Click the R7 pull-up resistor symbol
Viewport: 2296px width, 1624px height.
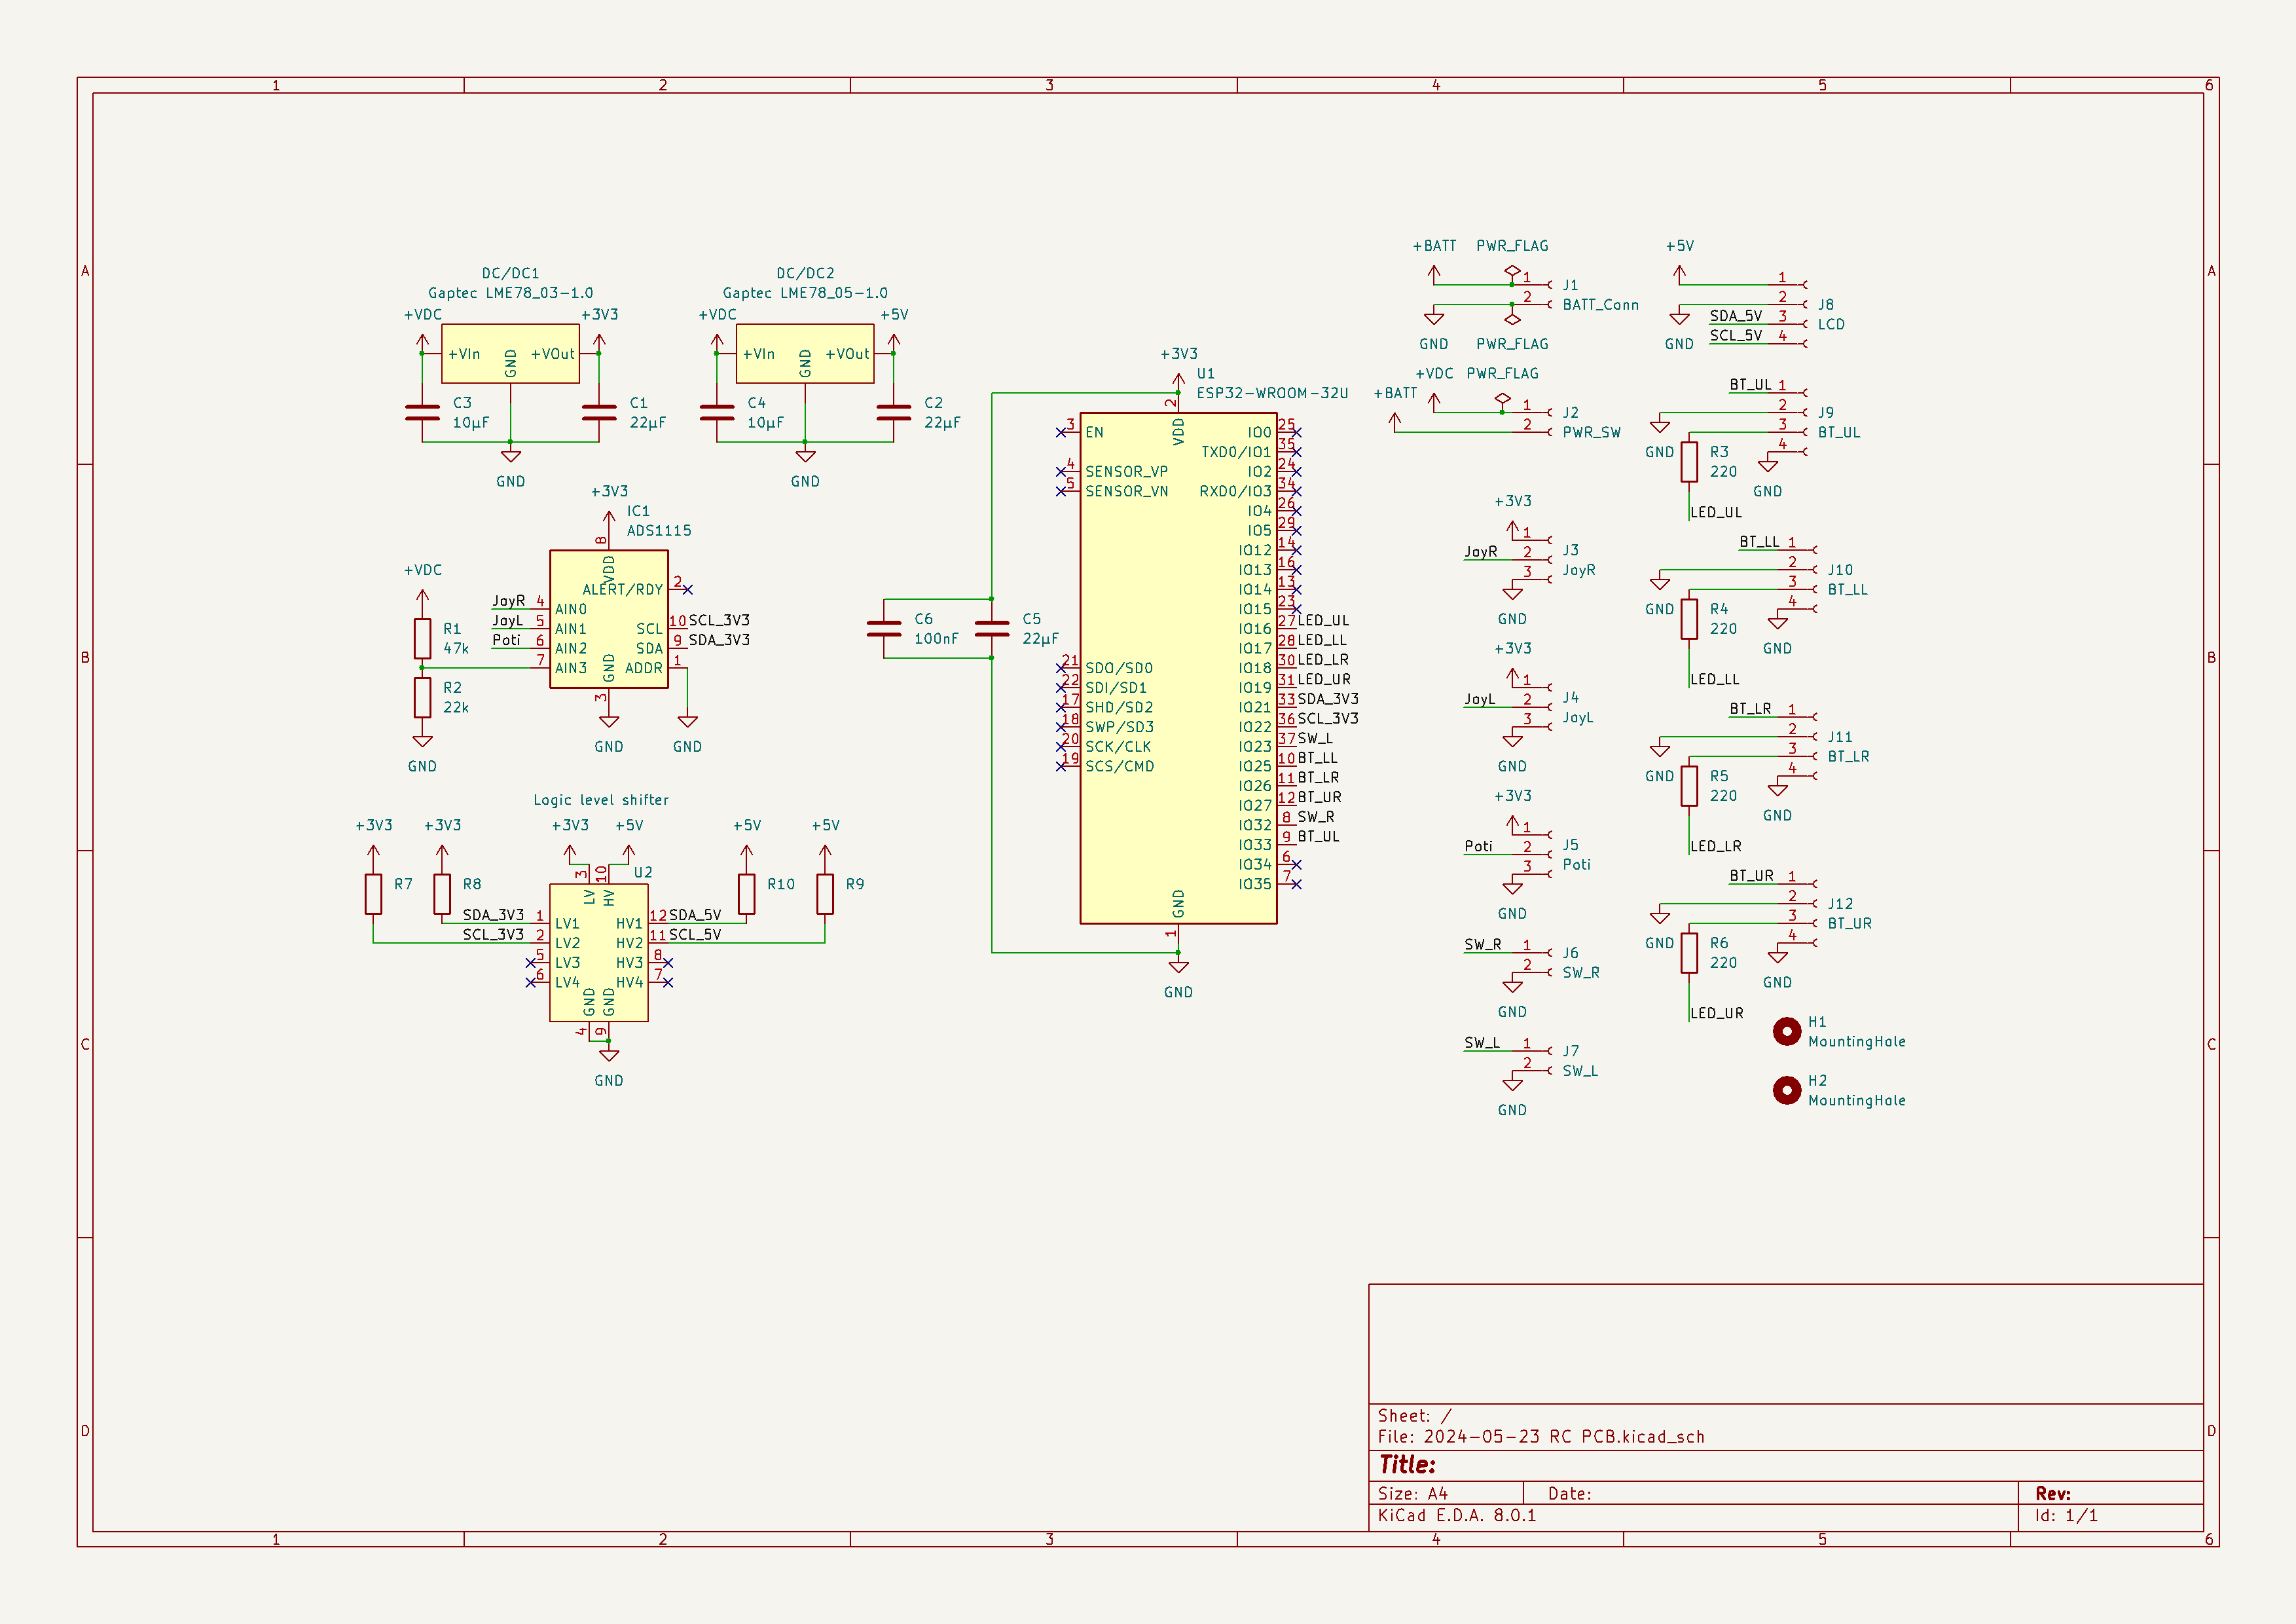pyautogui.click(x=373, y=893)
